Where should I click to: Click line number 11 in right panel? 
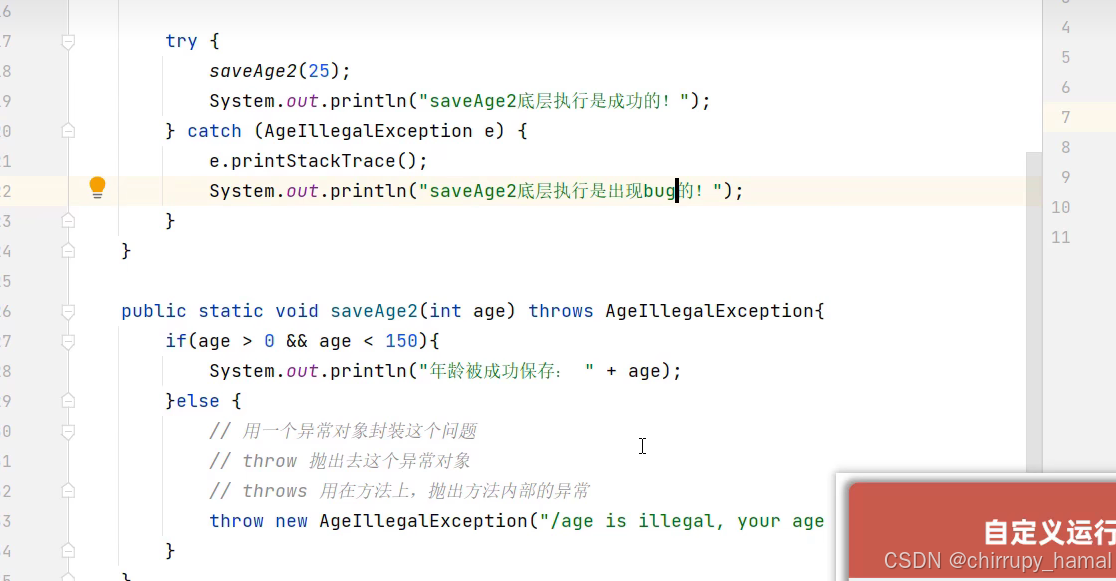1060,237
